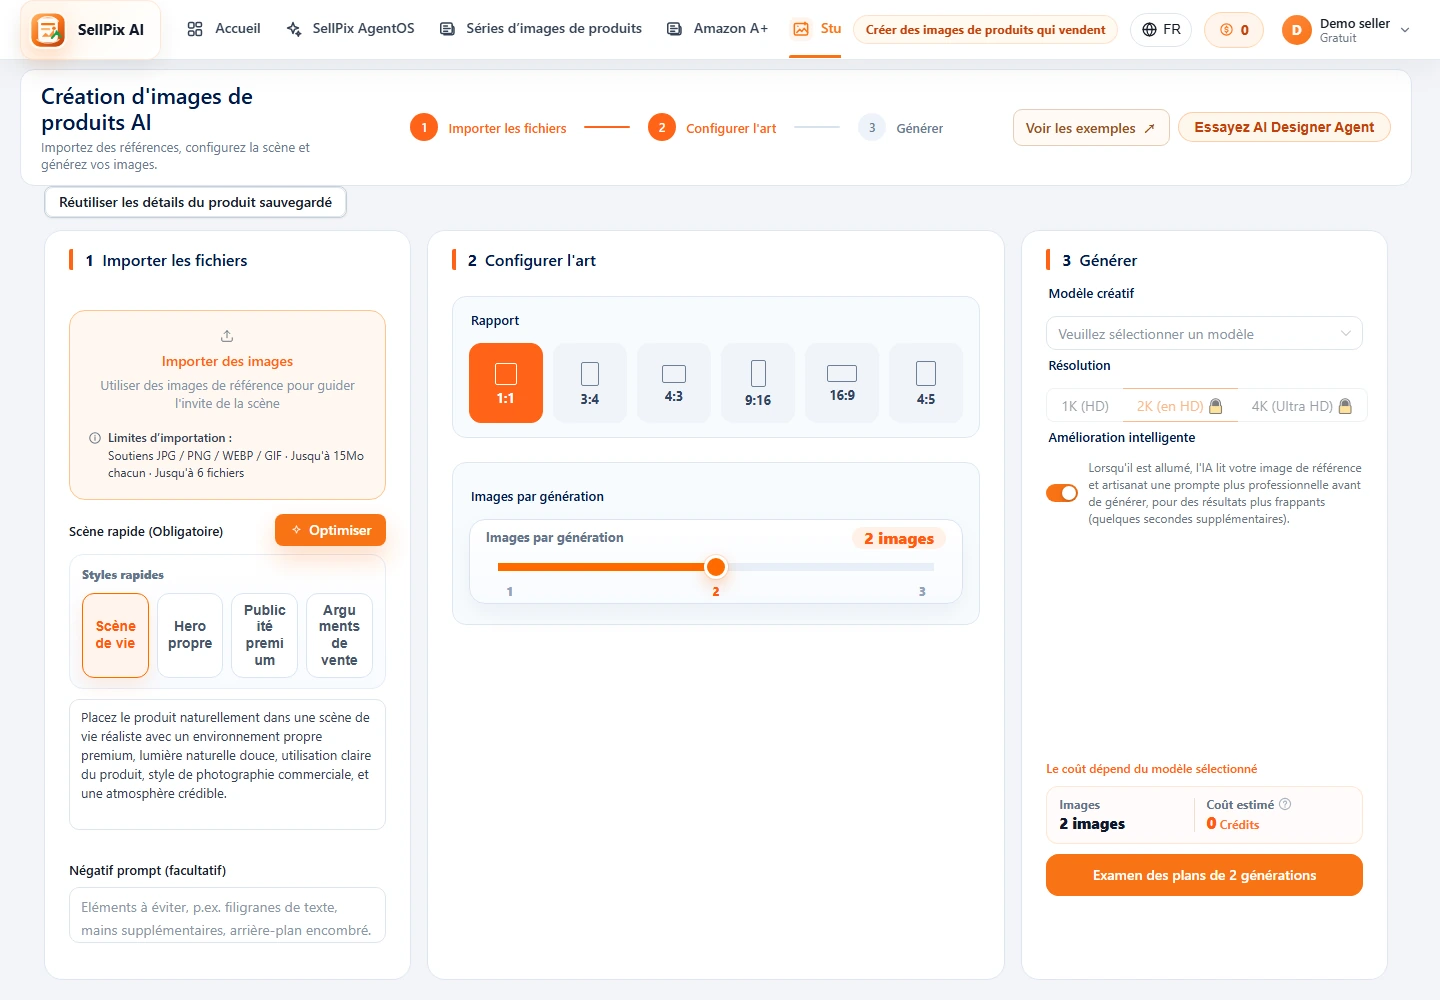Go to the Accueil menu item
Image resolution: width=1440 pixels, height=1000 pixels.
pos(224,29)
